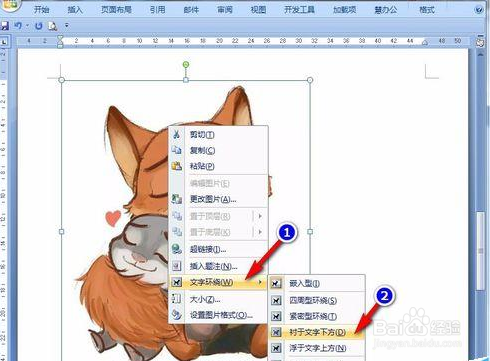Click the tab-stop selector at ruler's left
The width and height of the screenshot is (490, 361).
(4, 42)
